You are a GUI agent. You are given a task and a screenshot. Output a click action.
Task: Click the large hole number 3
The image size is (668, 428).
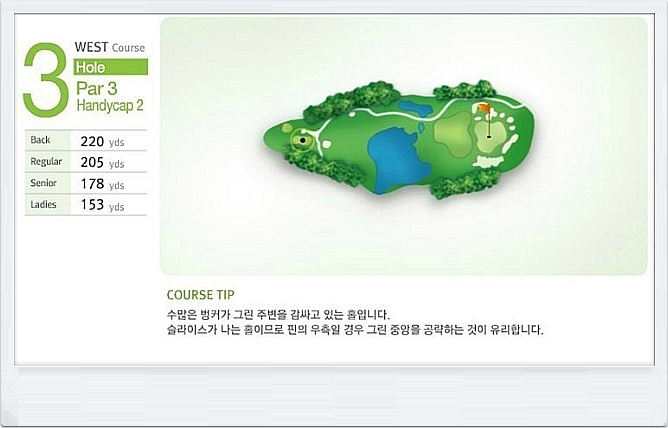(x=46, y=80)
